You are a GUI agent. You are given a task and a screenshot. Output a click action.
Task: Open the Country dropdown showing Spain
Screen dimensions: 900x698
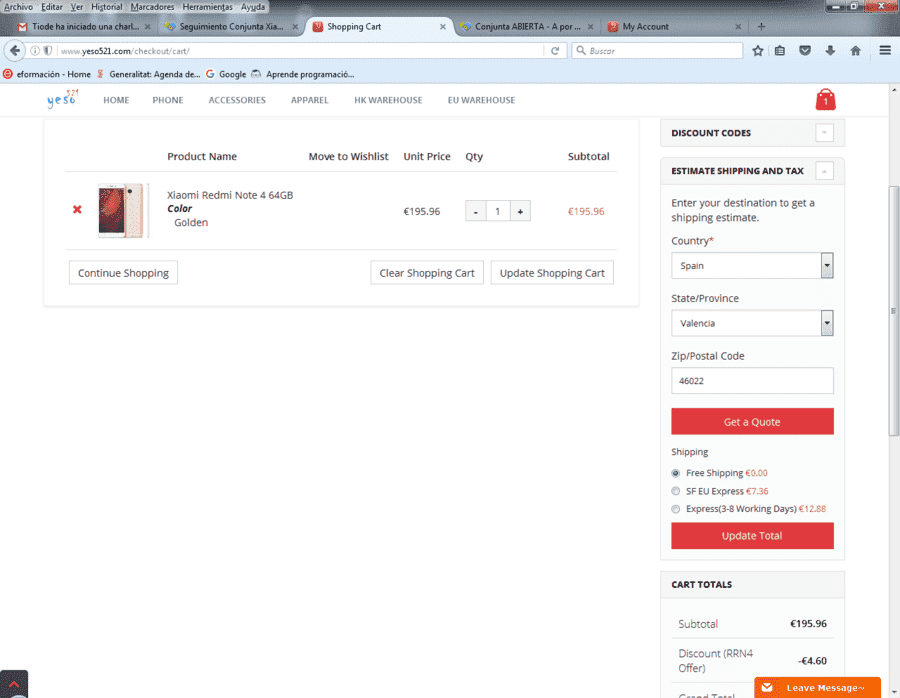(752, 265)
